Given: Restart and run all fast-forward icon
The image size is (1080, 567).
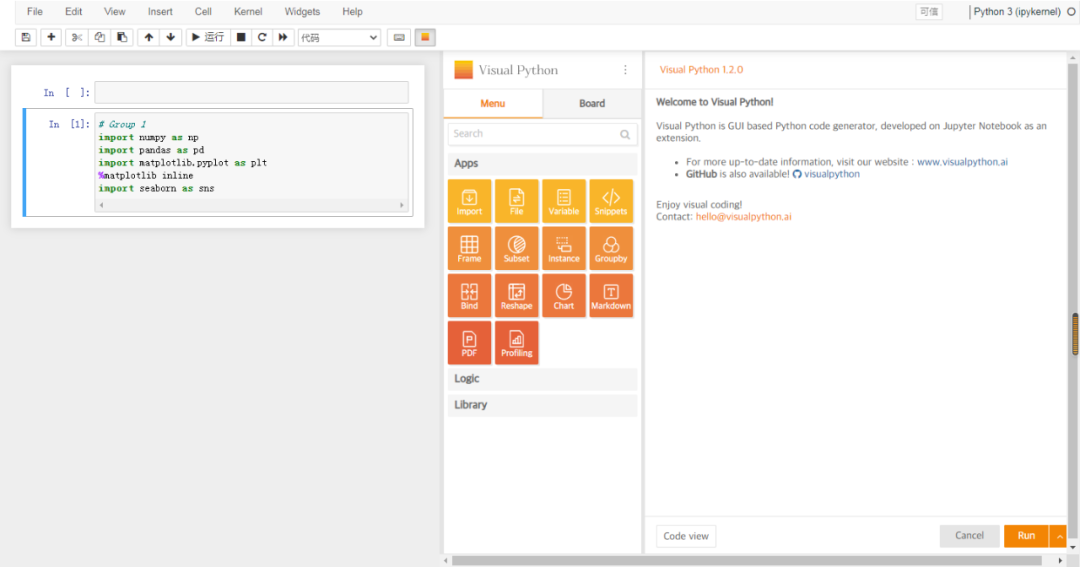Looking at the screenshot, I should click(283, 37).
